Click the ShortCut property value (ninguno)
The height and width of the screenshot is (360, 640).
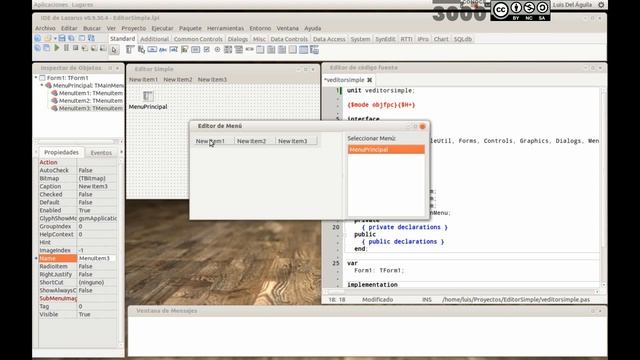(97, 282)
